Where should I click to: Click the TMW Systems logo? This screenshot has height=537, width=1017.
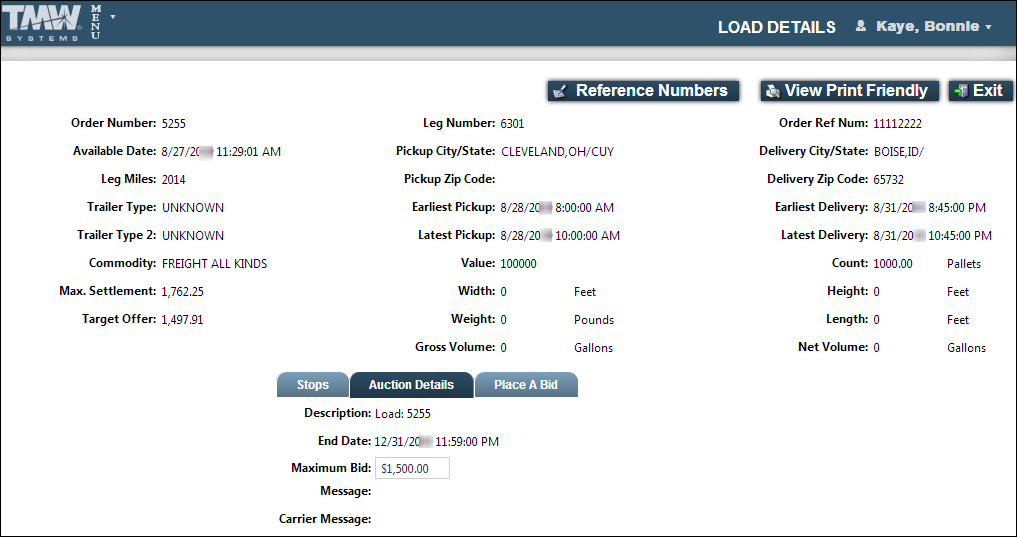pos(44,22)
